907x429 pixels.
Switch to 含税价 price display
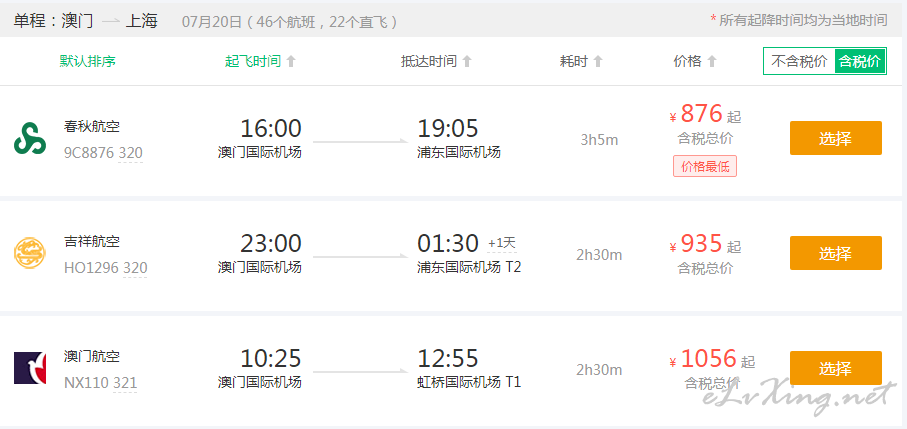click(860, 61)
